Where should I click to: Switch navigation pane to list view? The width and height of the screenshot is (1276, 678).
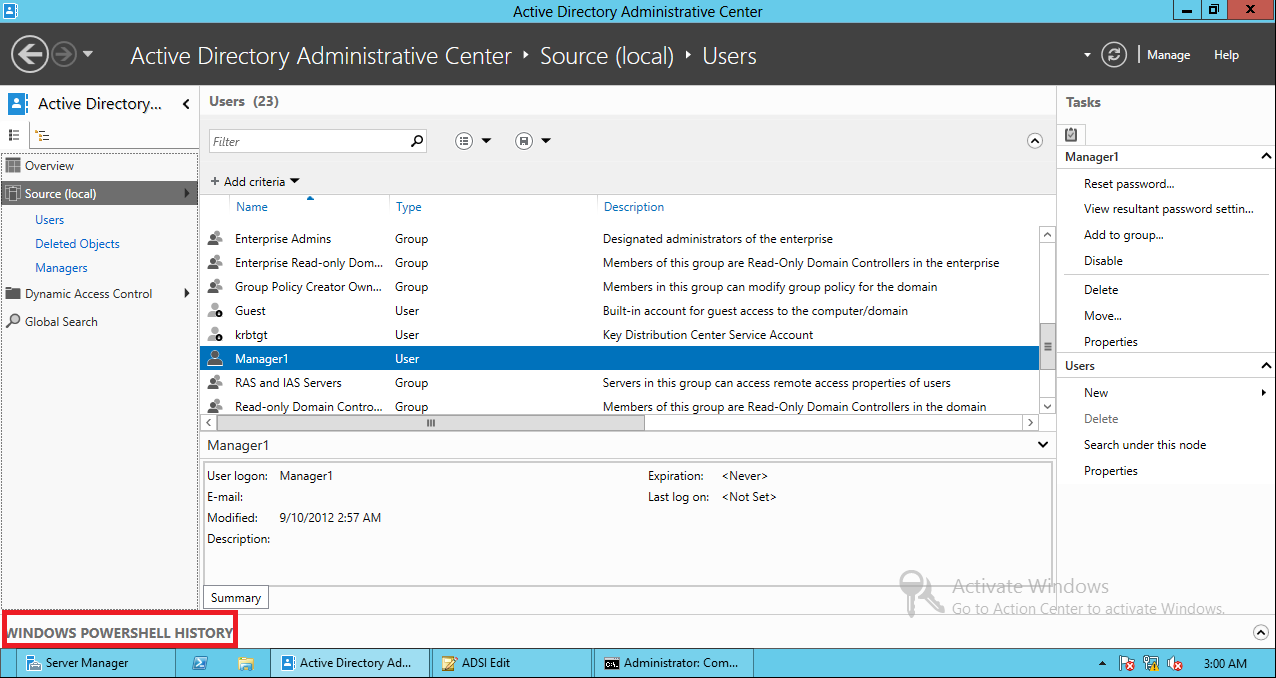pos(14,134)
